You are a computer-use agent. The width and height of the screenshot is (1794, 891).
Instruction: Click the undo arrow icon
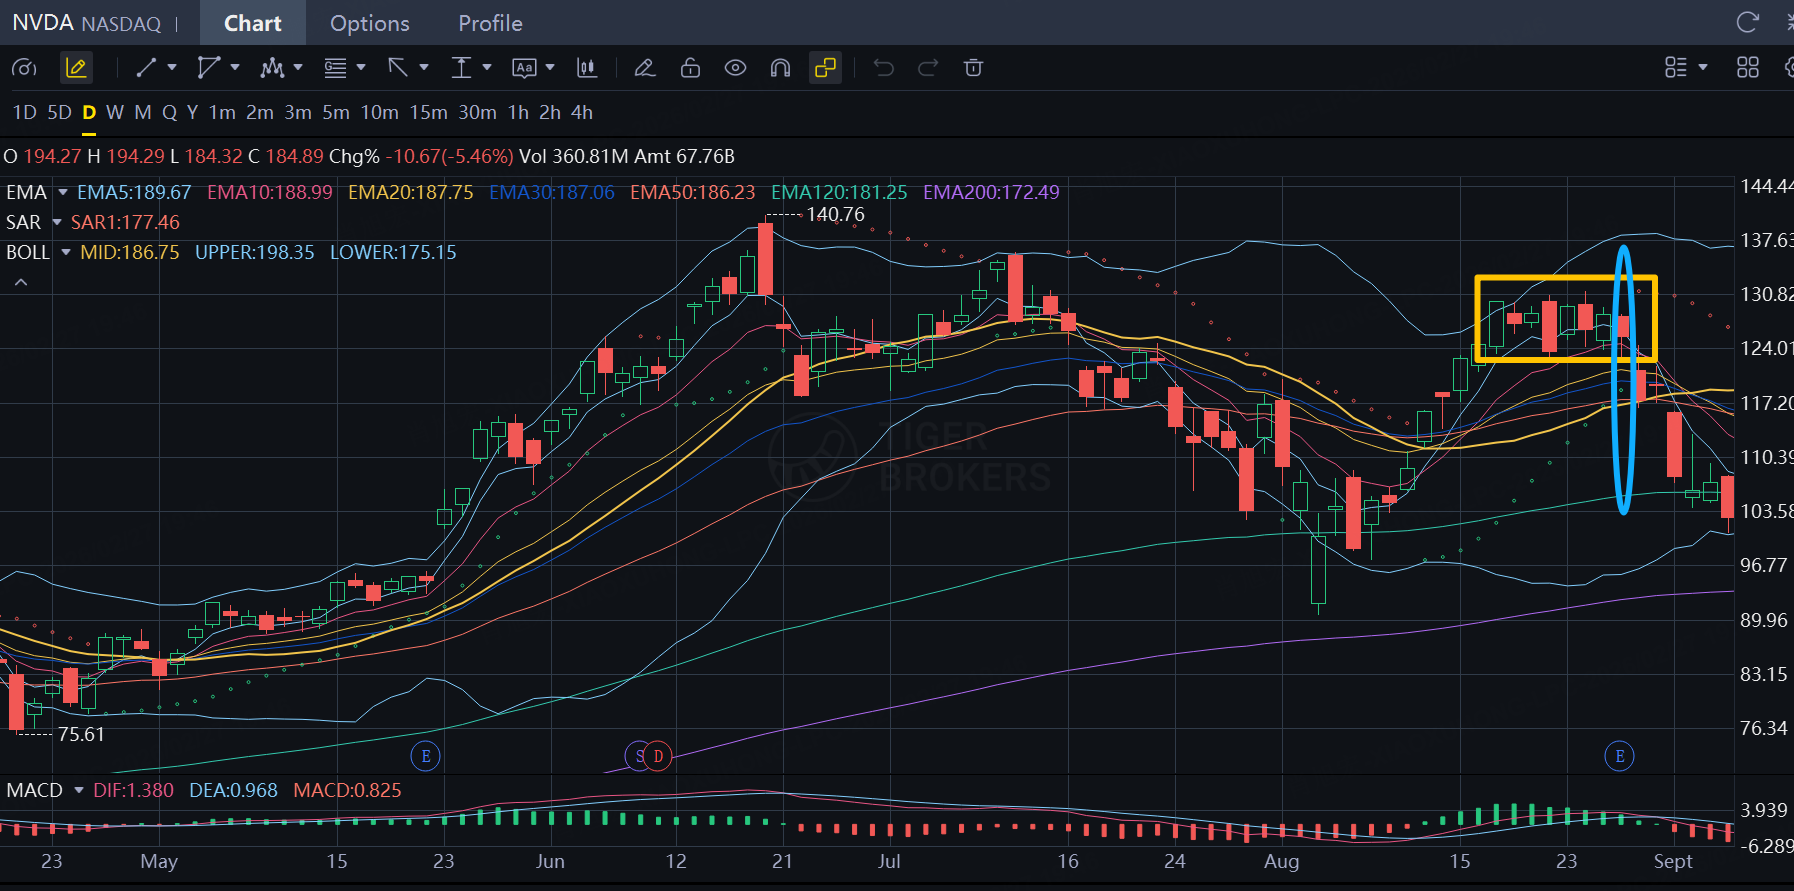point(883,68)
